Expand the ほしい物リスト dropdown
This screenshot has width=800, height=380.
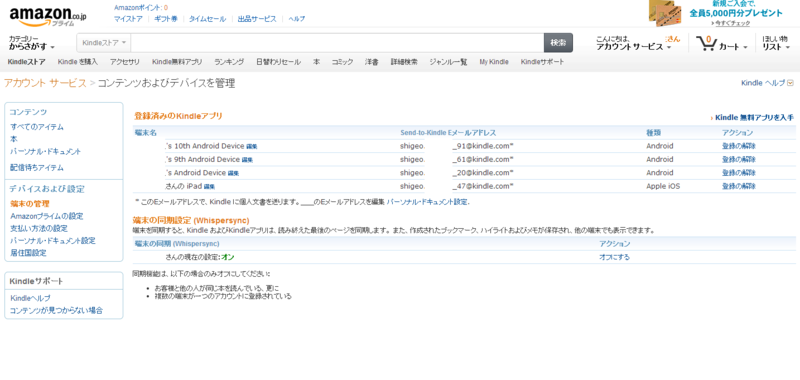[776, 43]
